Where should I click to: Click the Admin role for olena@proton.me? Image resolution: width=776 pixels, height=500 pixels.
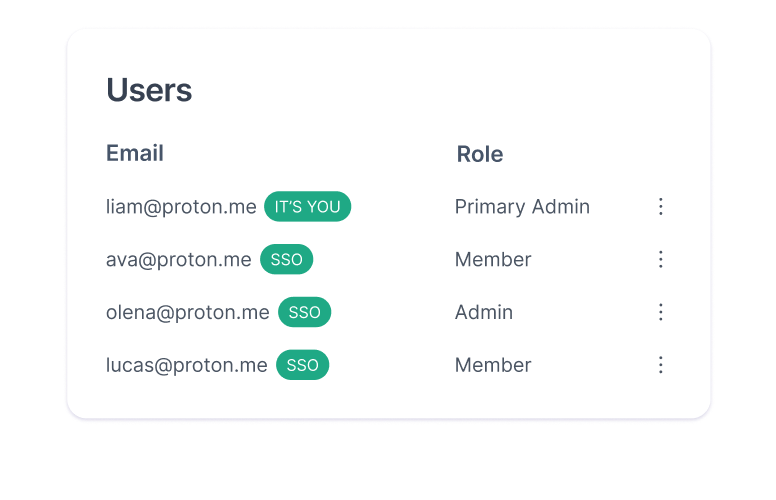point(483,312)
